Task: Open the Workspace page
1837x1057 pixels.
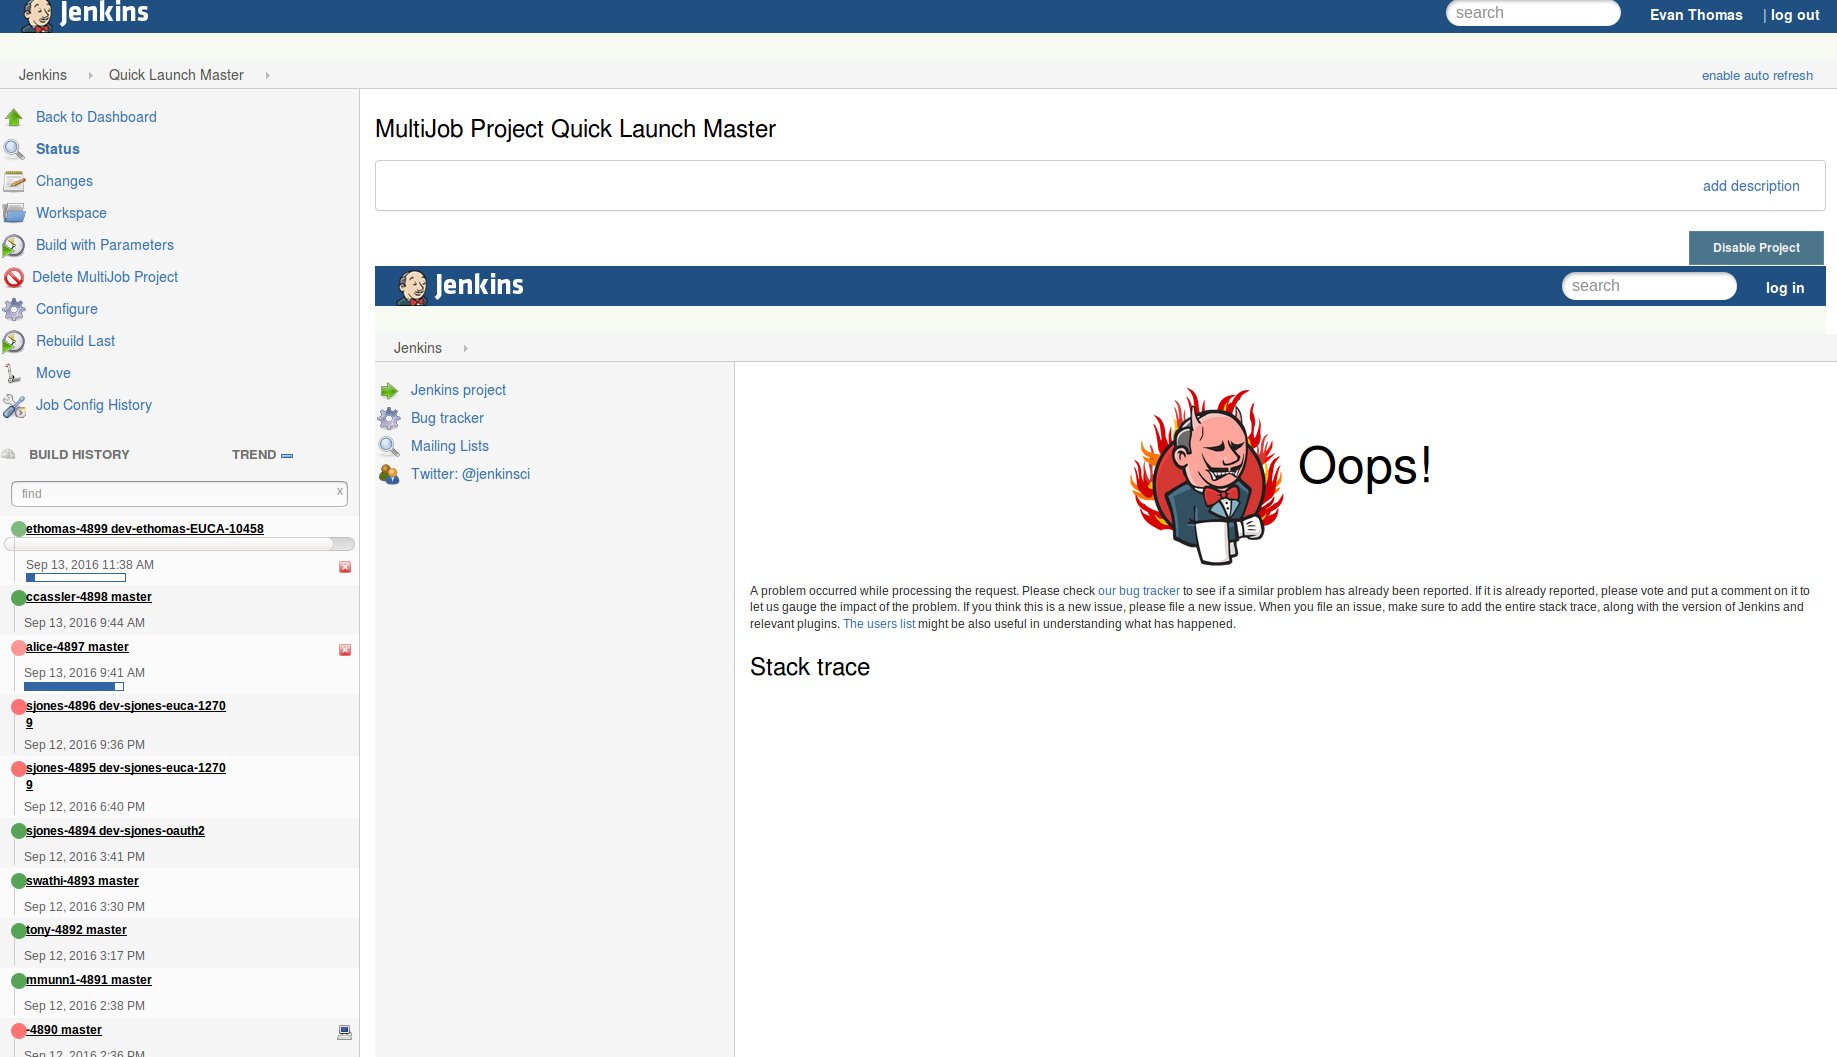Action: (x=71, y=213)
